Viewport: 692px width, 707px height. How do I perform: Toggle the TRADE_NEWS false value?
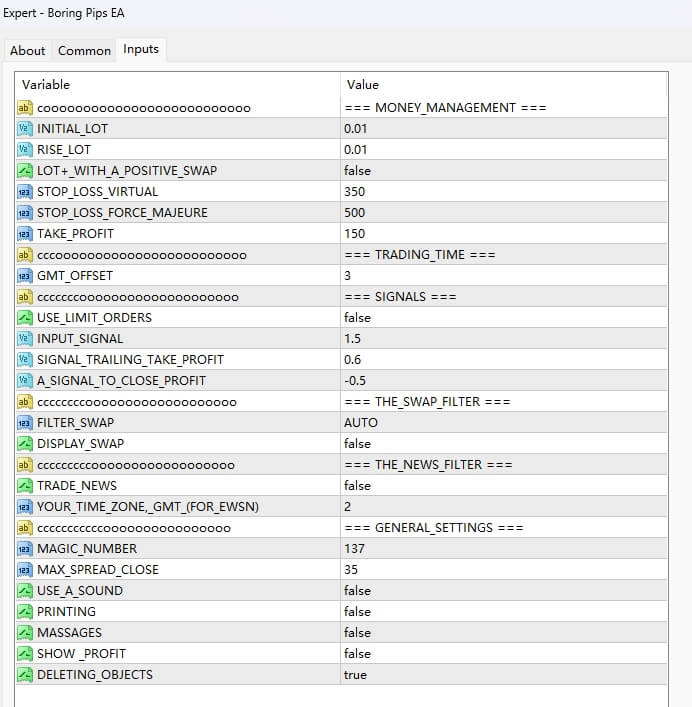tap(357, 486)
